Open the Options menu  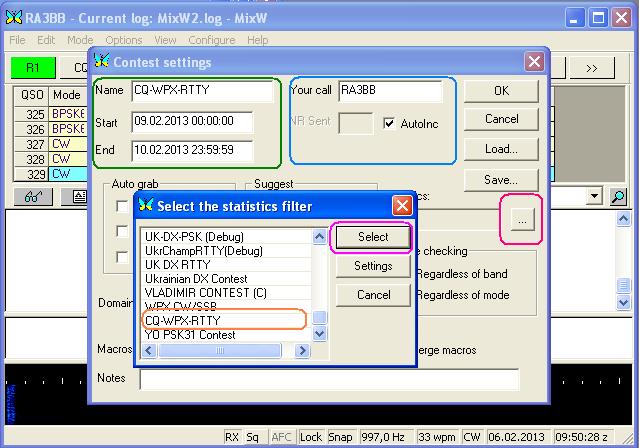[x=123, y=40]
